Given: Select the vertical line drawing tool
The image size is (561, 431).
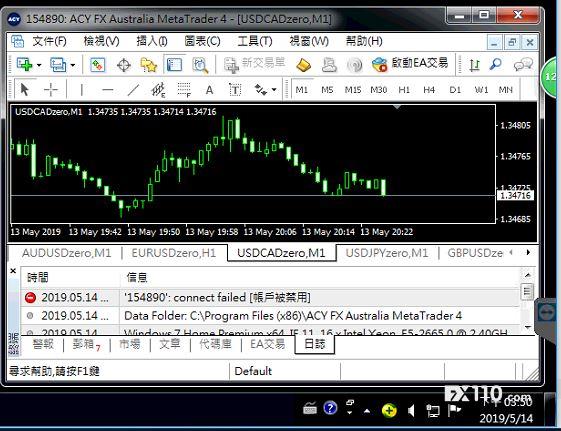Looking at the screenshot, I should 82,89.
